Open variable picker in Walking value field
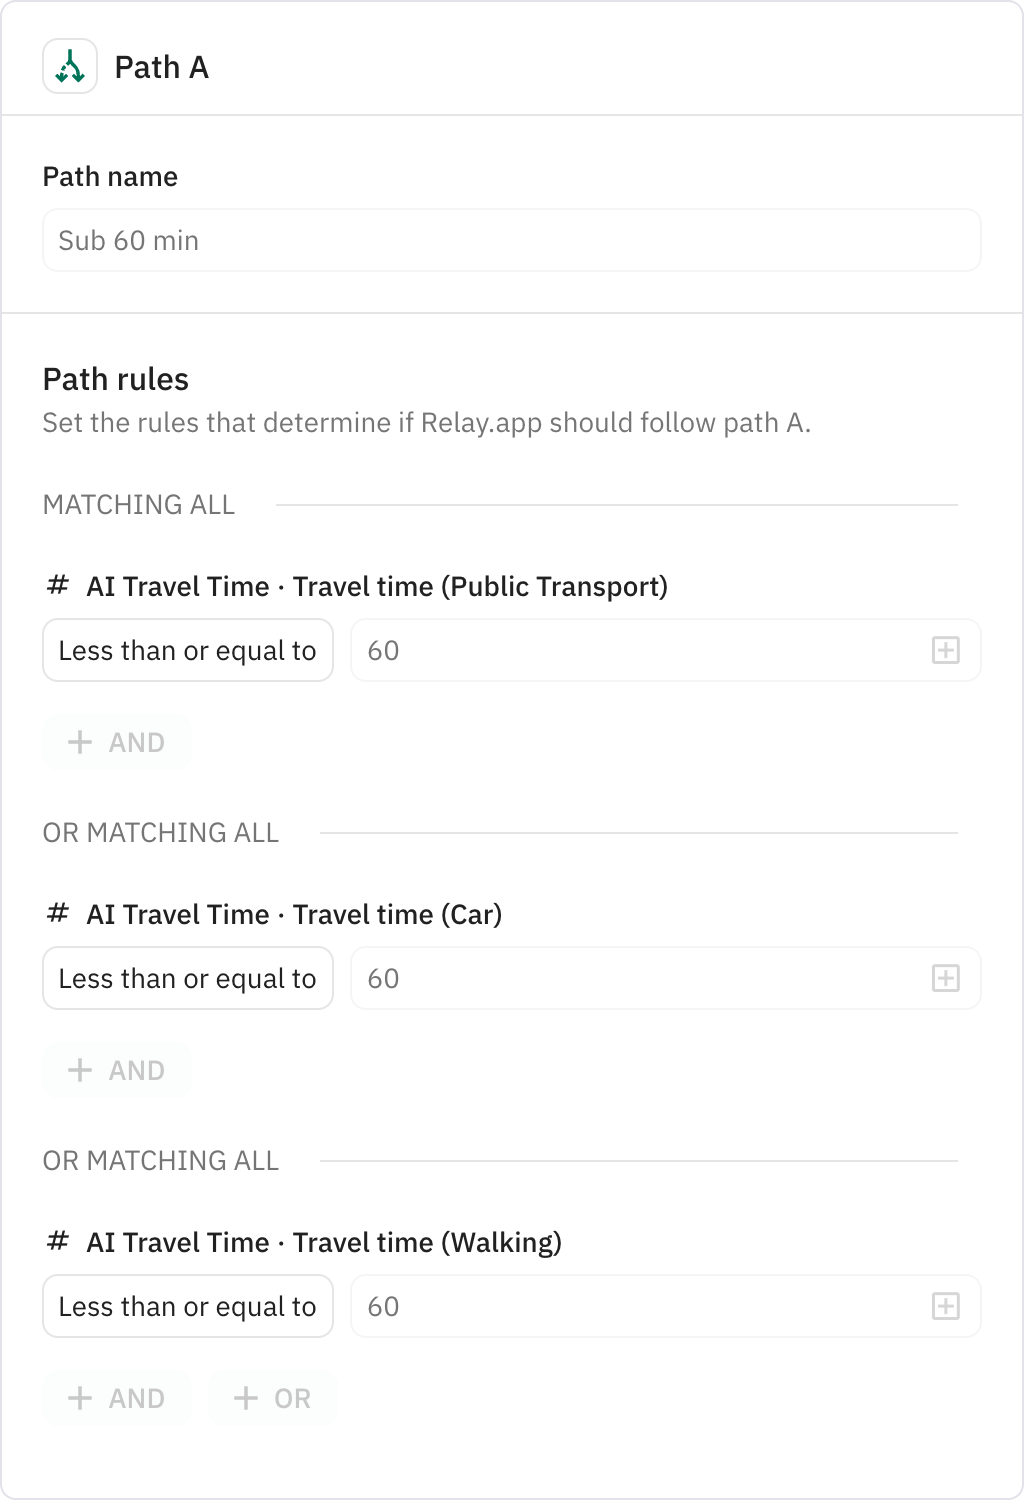This screenshot has width=1024, height=1500. 946,1306
